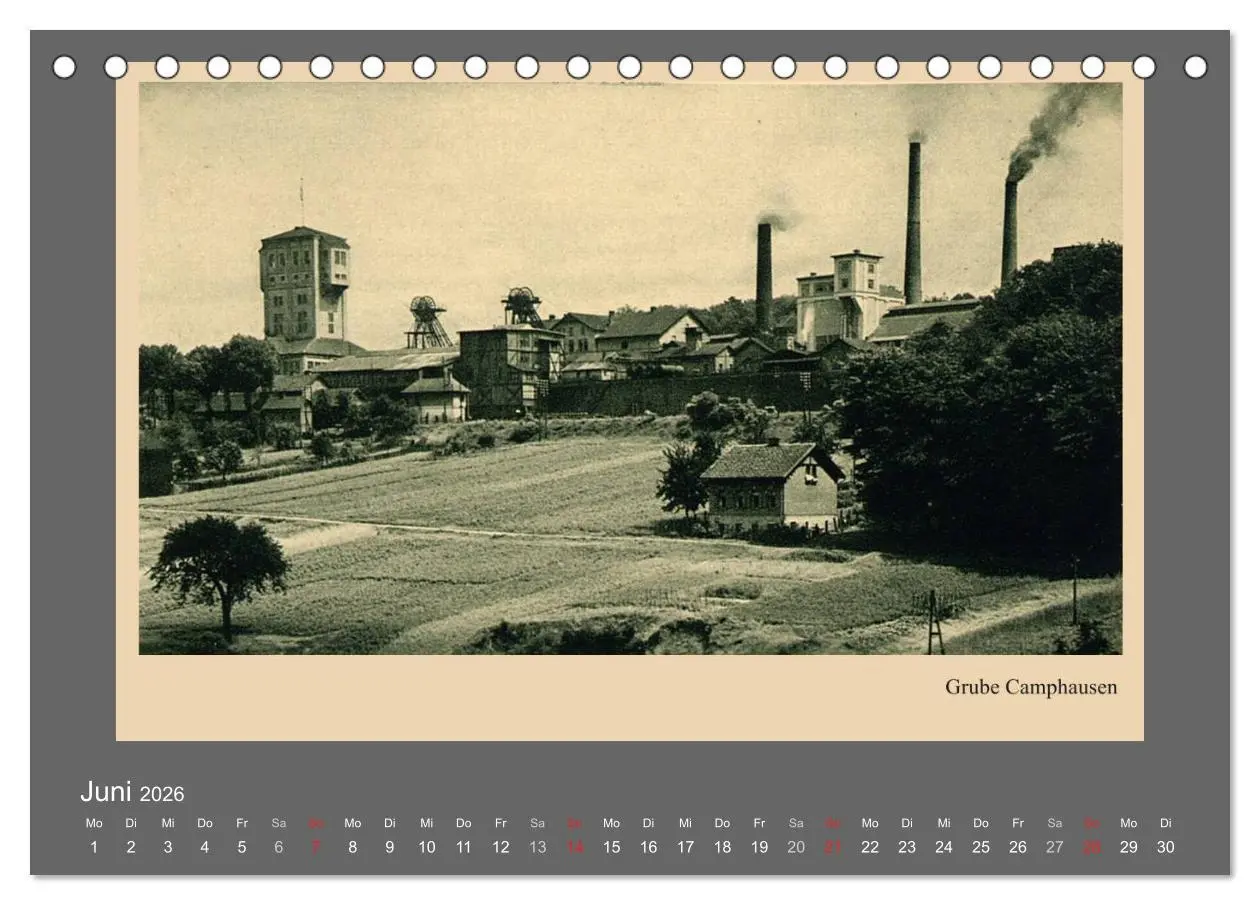Select day 2 in the calendar
The height and width of the screenshot is (905, 1260).
131,847
